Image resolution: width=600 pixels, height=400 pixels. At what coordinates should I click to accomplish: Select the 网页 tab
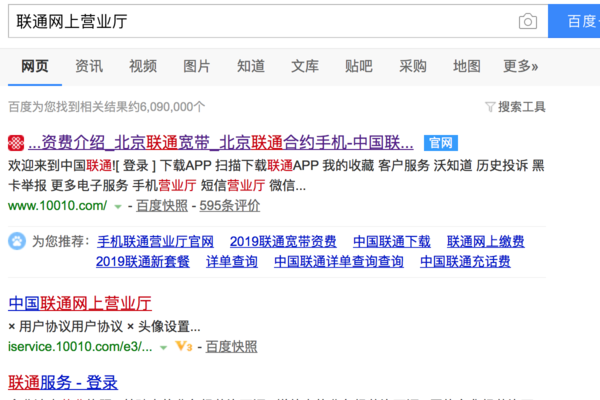tap(35, 66)
